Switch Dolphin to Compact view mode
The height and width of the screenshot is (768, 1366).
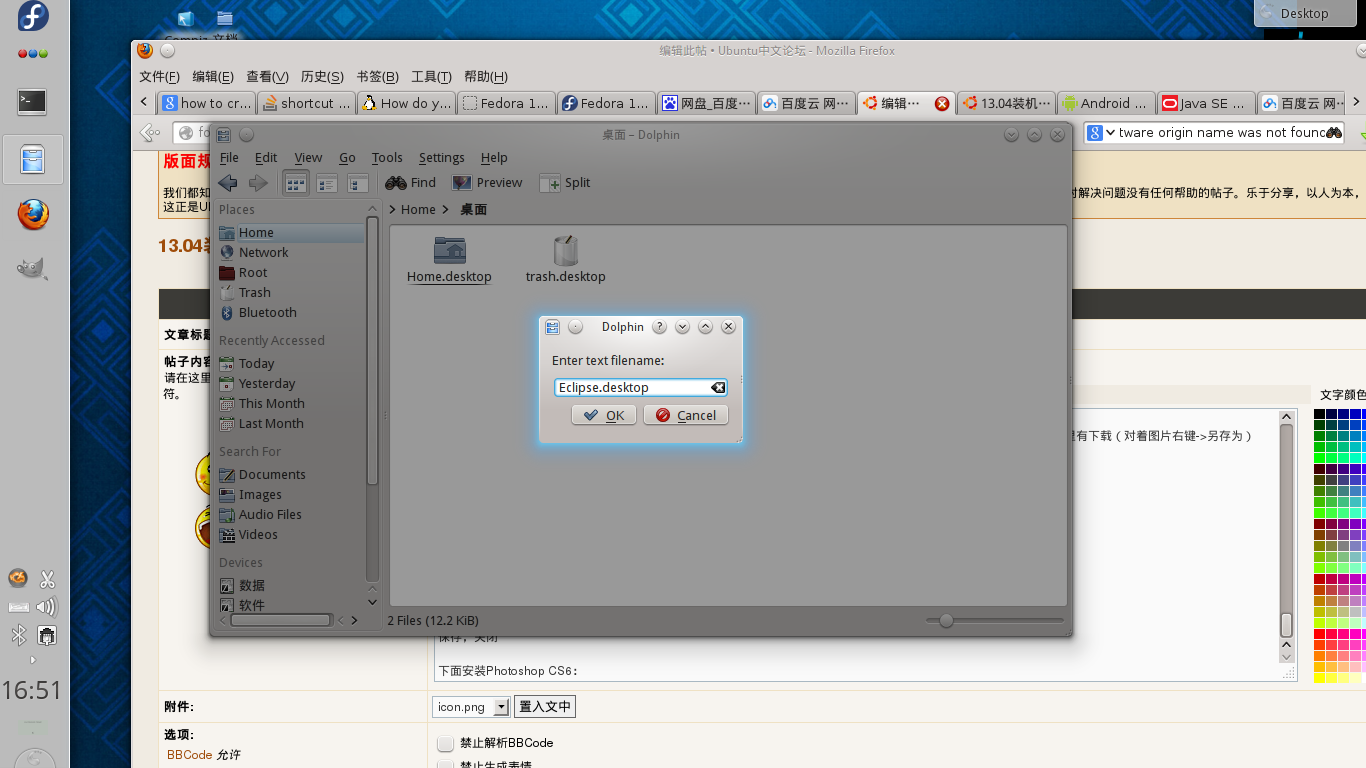pos(326,183)
